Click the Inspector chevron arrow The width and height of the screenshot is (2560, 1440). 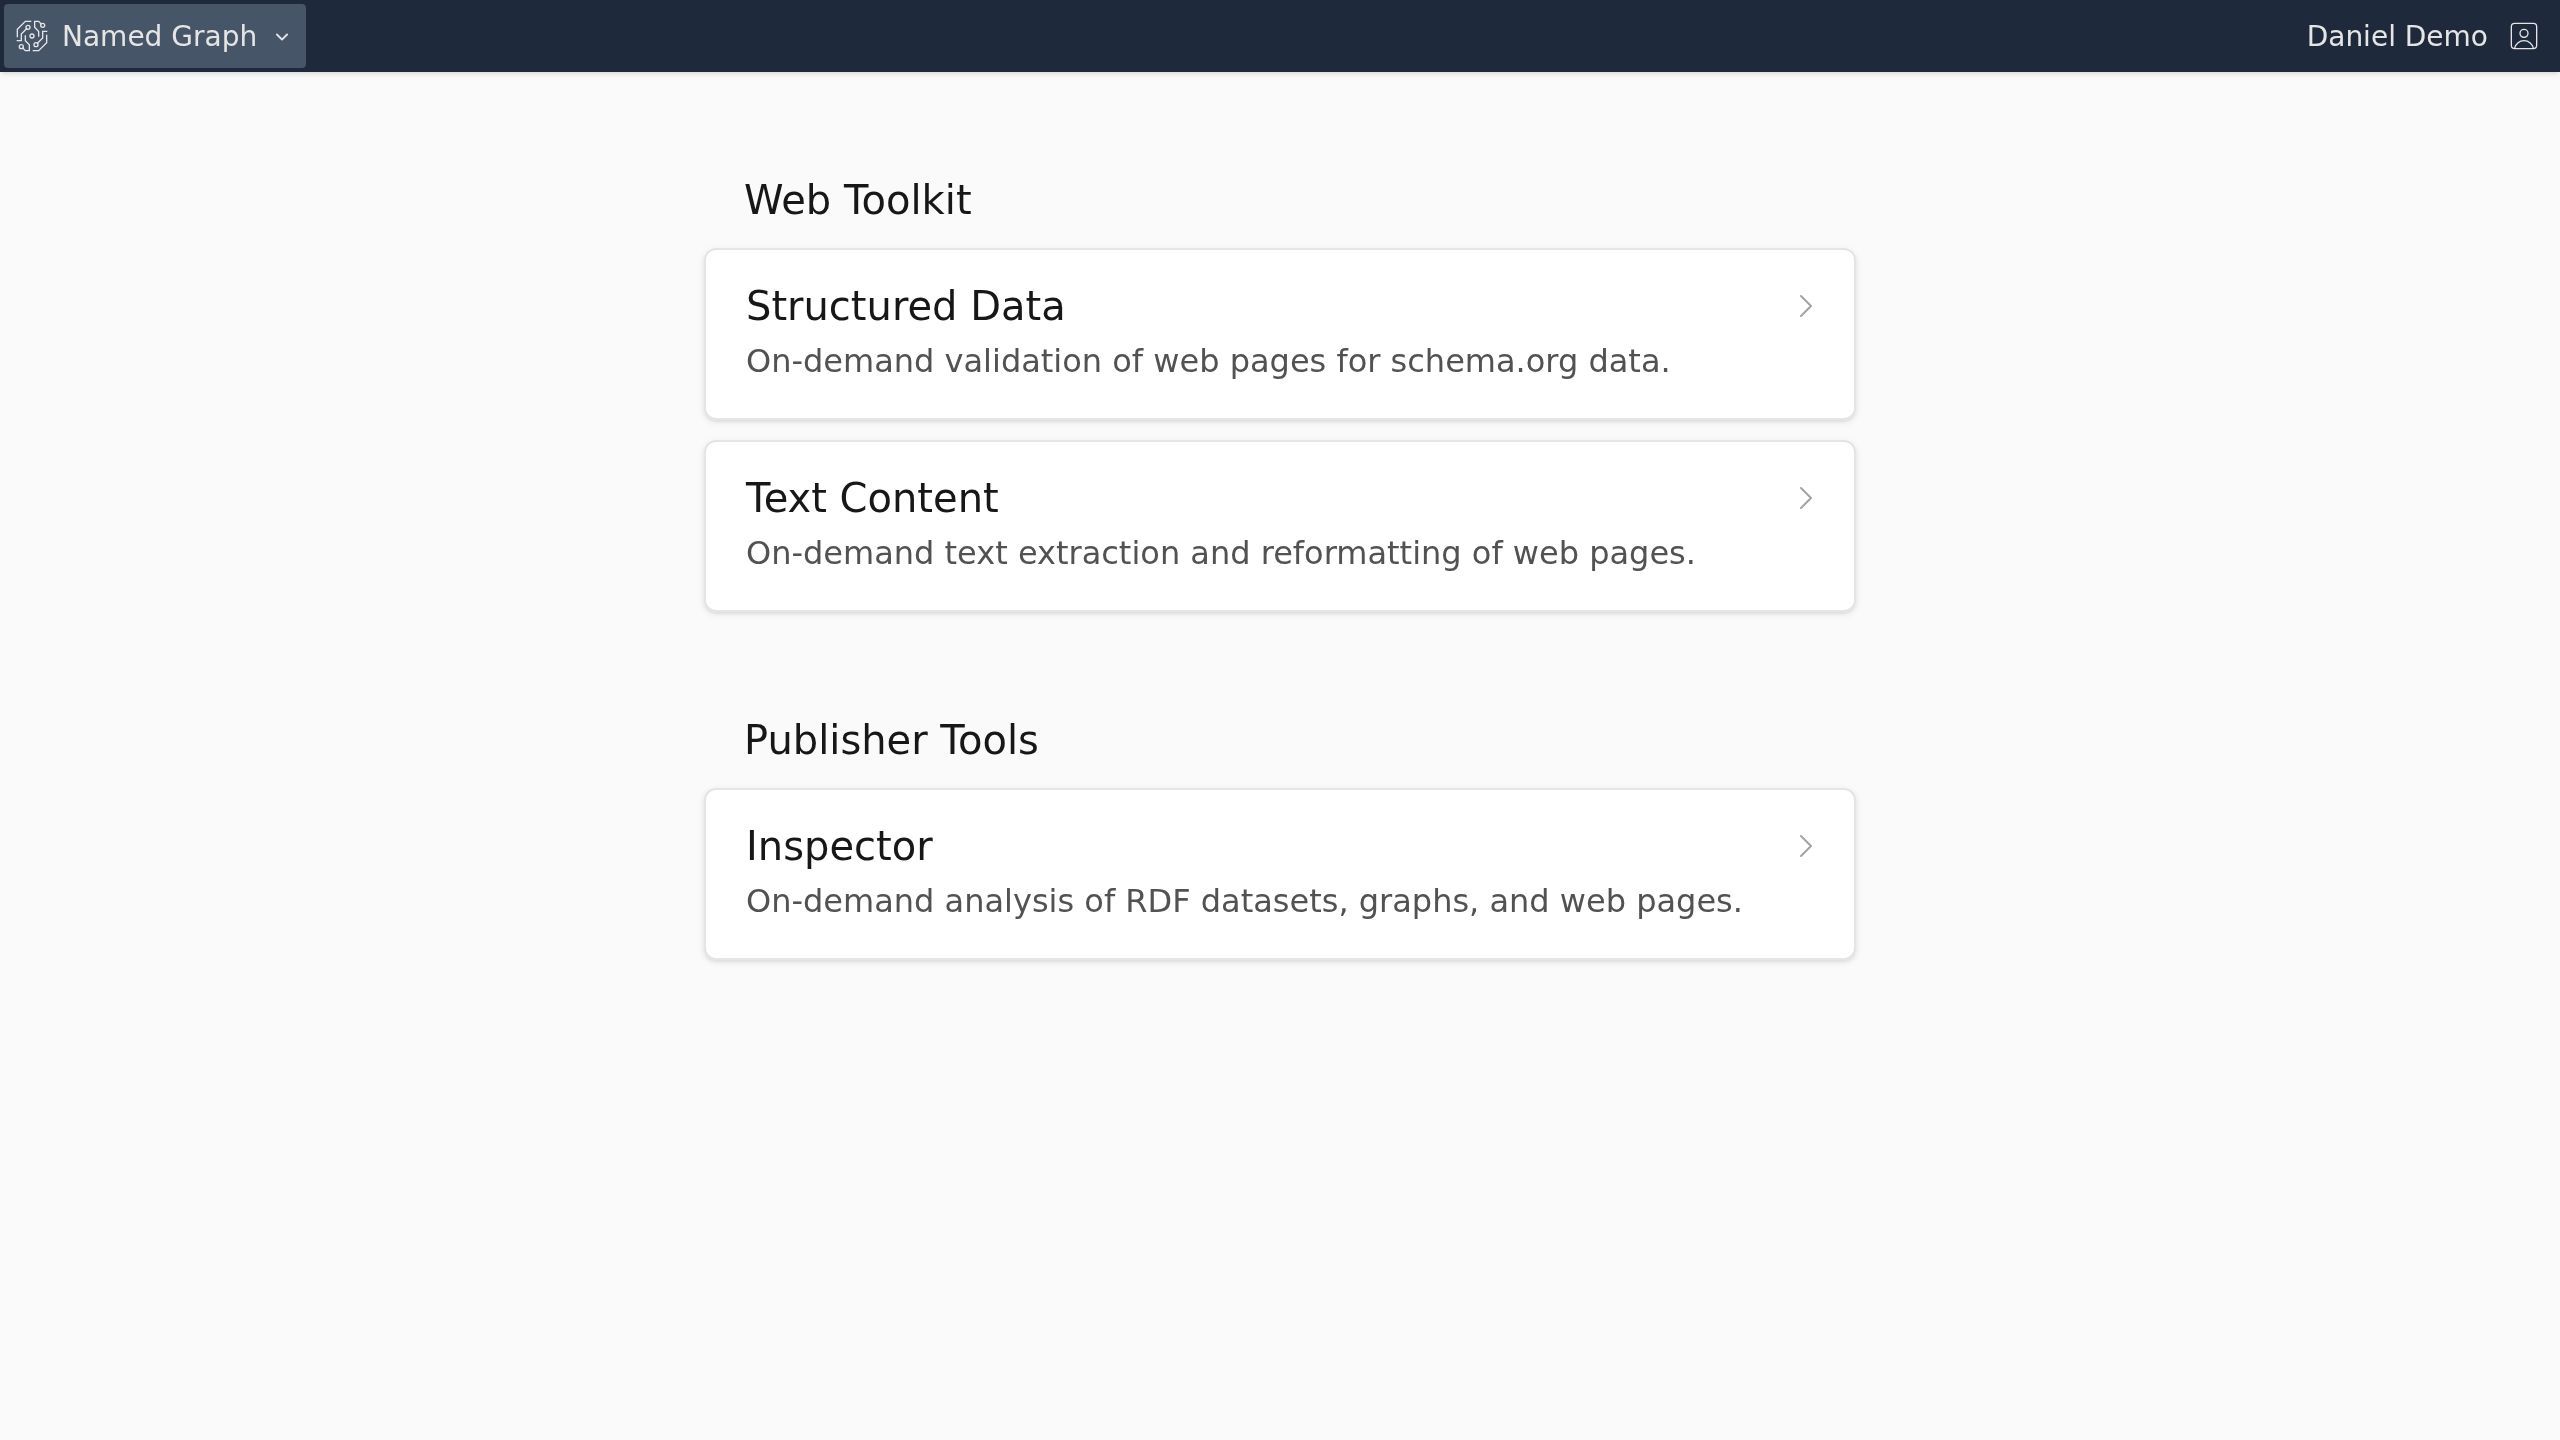(x=1805, y=846)
